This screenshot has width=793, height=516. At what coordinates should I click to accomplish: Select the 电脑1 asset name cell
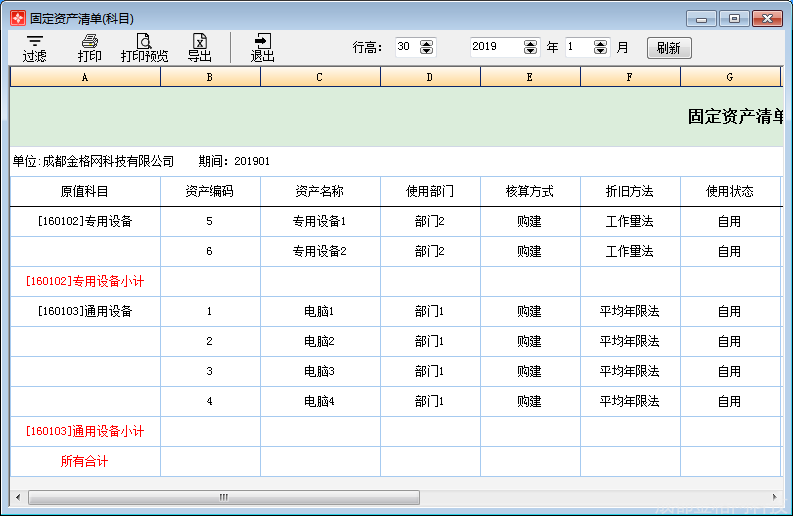tap(320, 312)
